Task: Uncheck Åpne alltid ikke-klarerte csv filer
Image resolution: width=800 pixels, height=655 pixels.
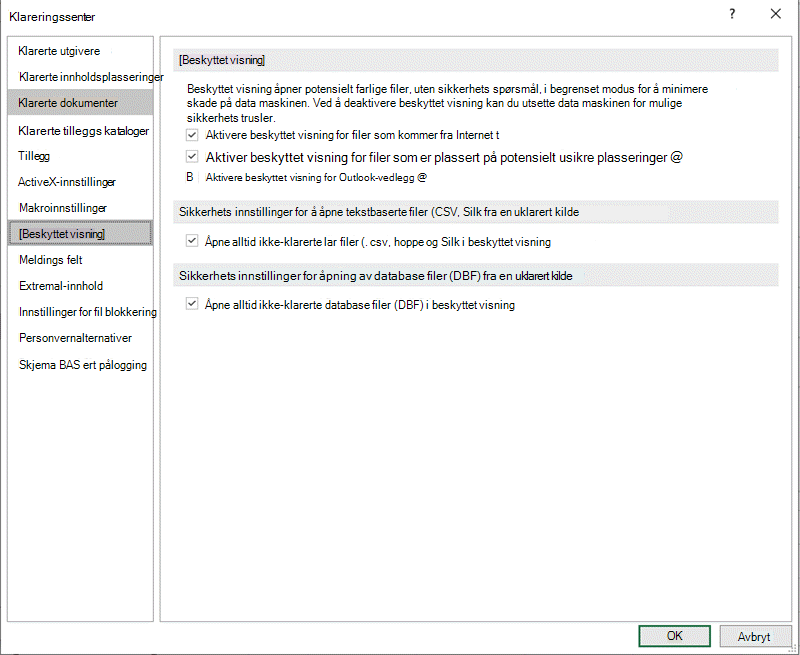Action: [192, 241]
